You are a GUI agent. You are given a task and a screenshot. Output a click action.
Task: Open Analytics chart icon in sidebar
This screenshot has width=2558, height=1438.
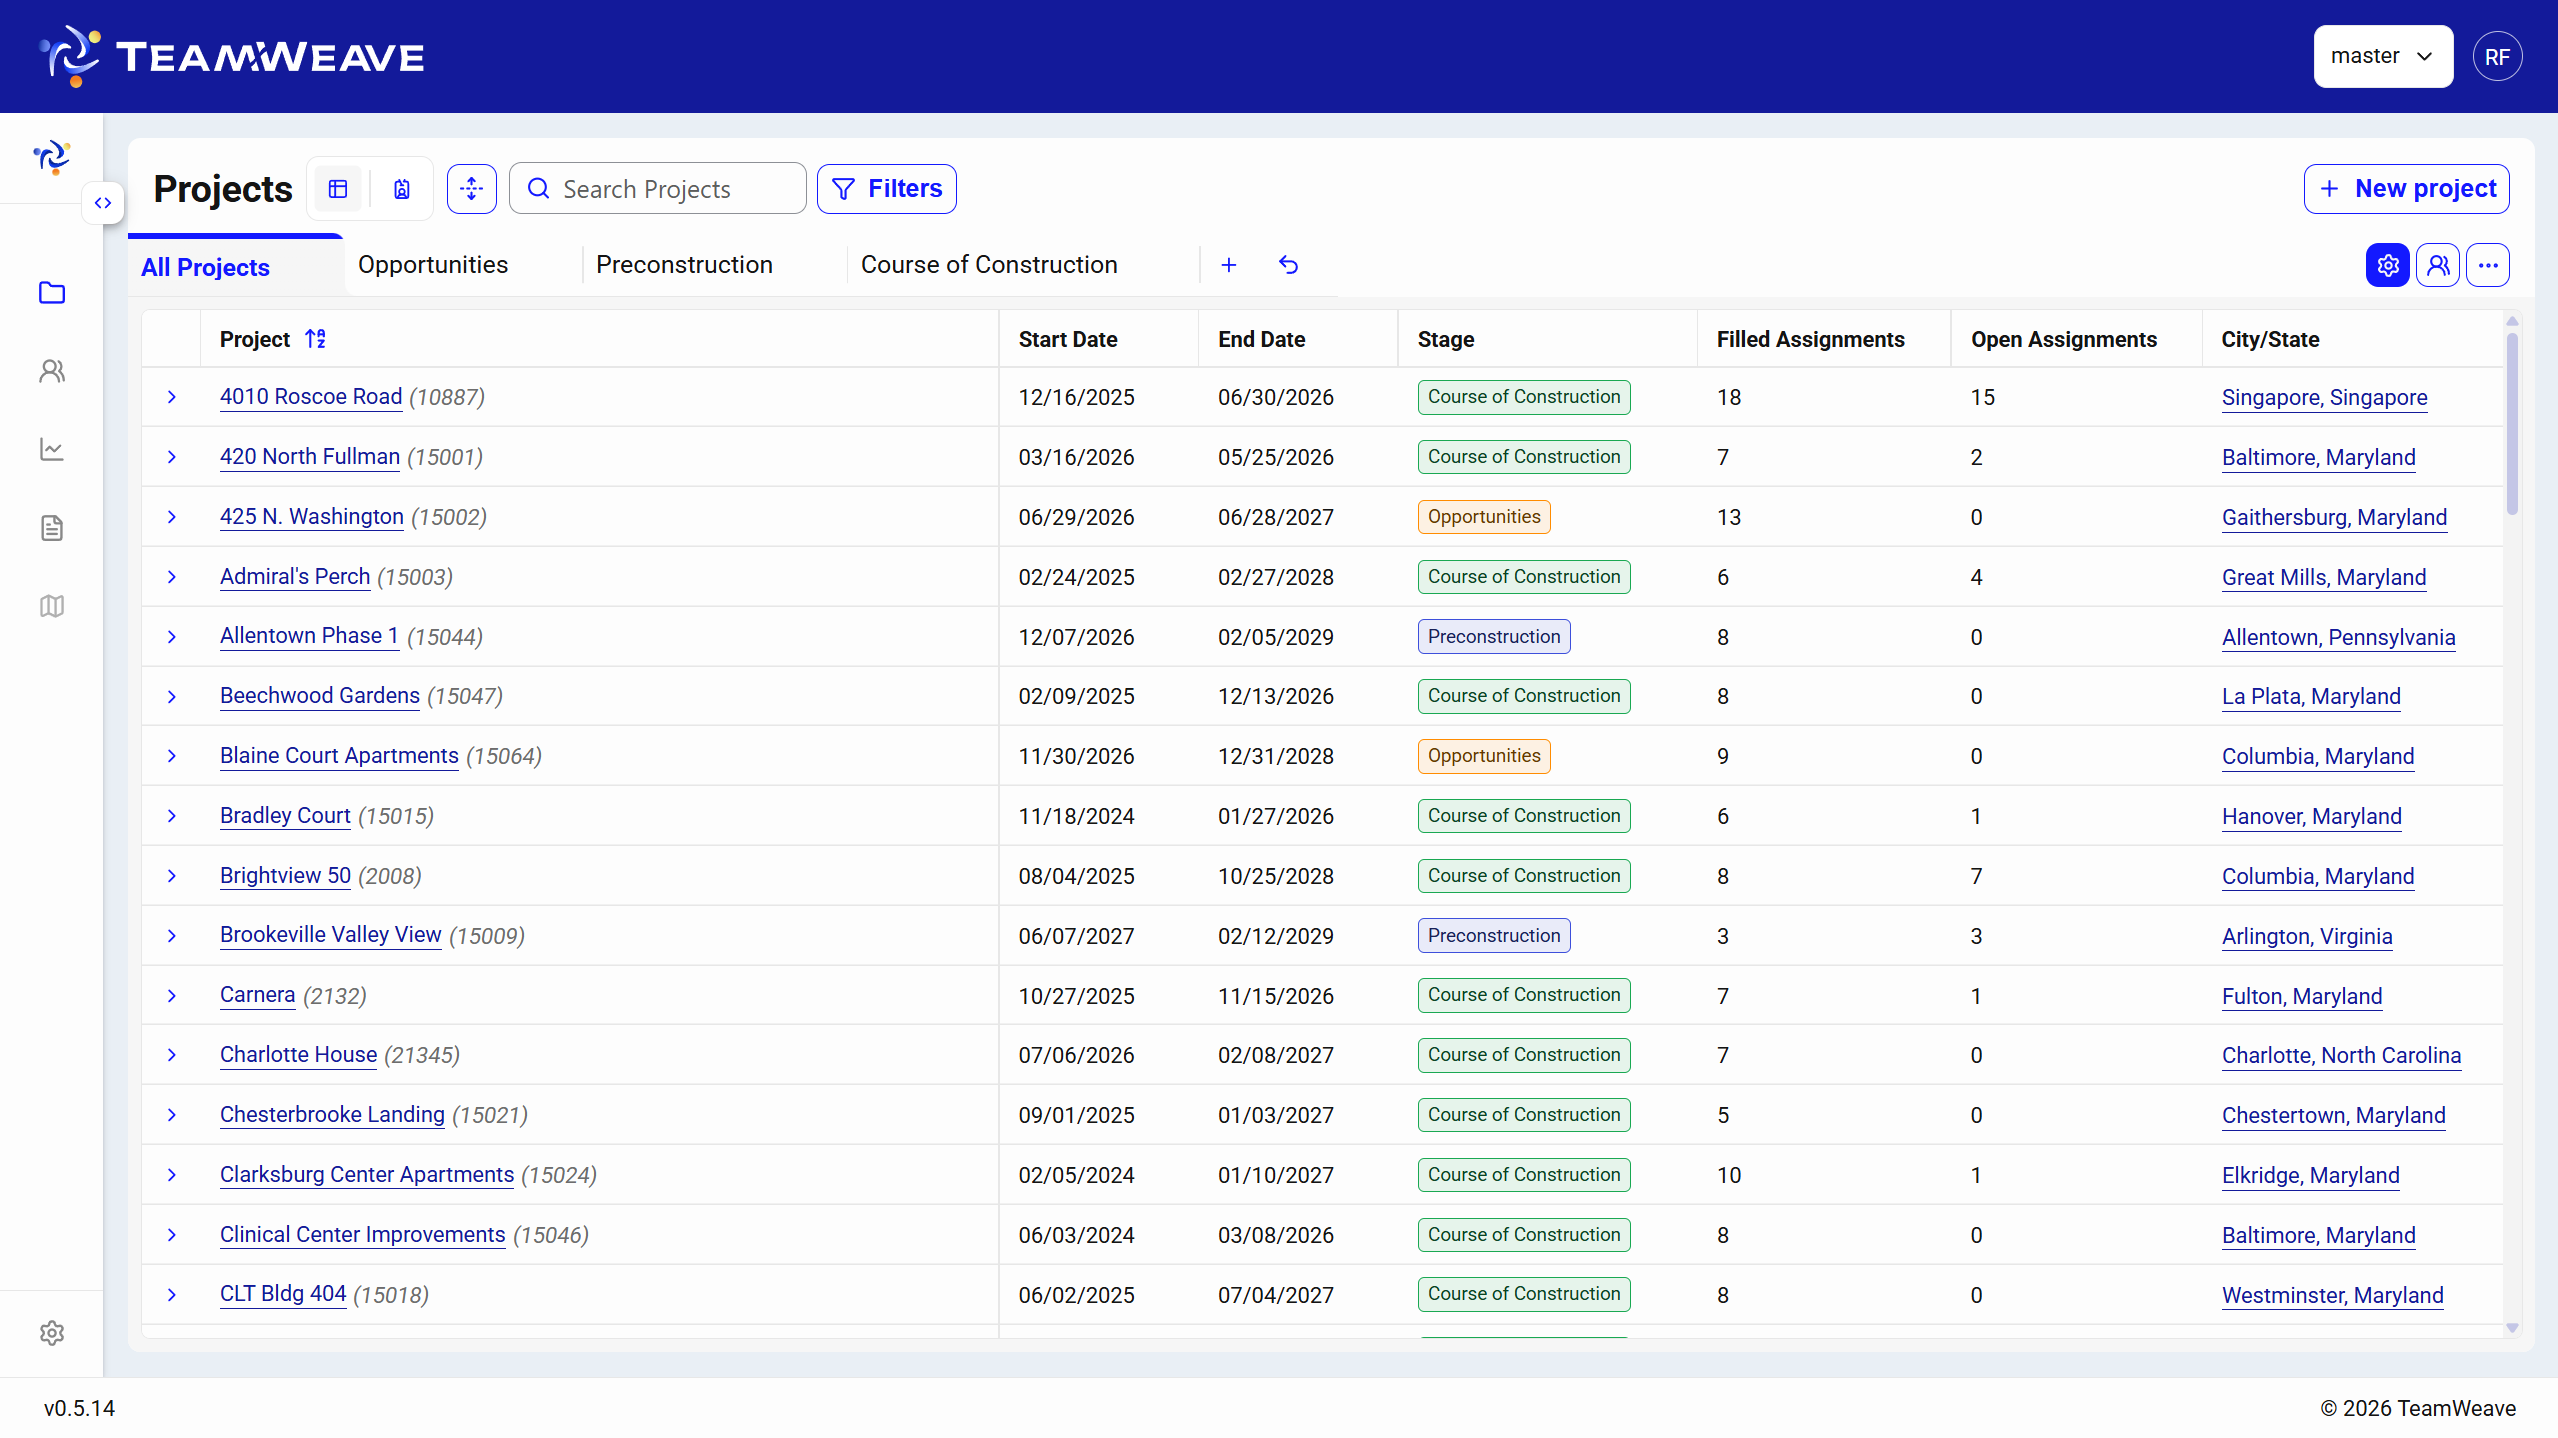tap(52, 449)
